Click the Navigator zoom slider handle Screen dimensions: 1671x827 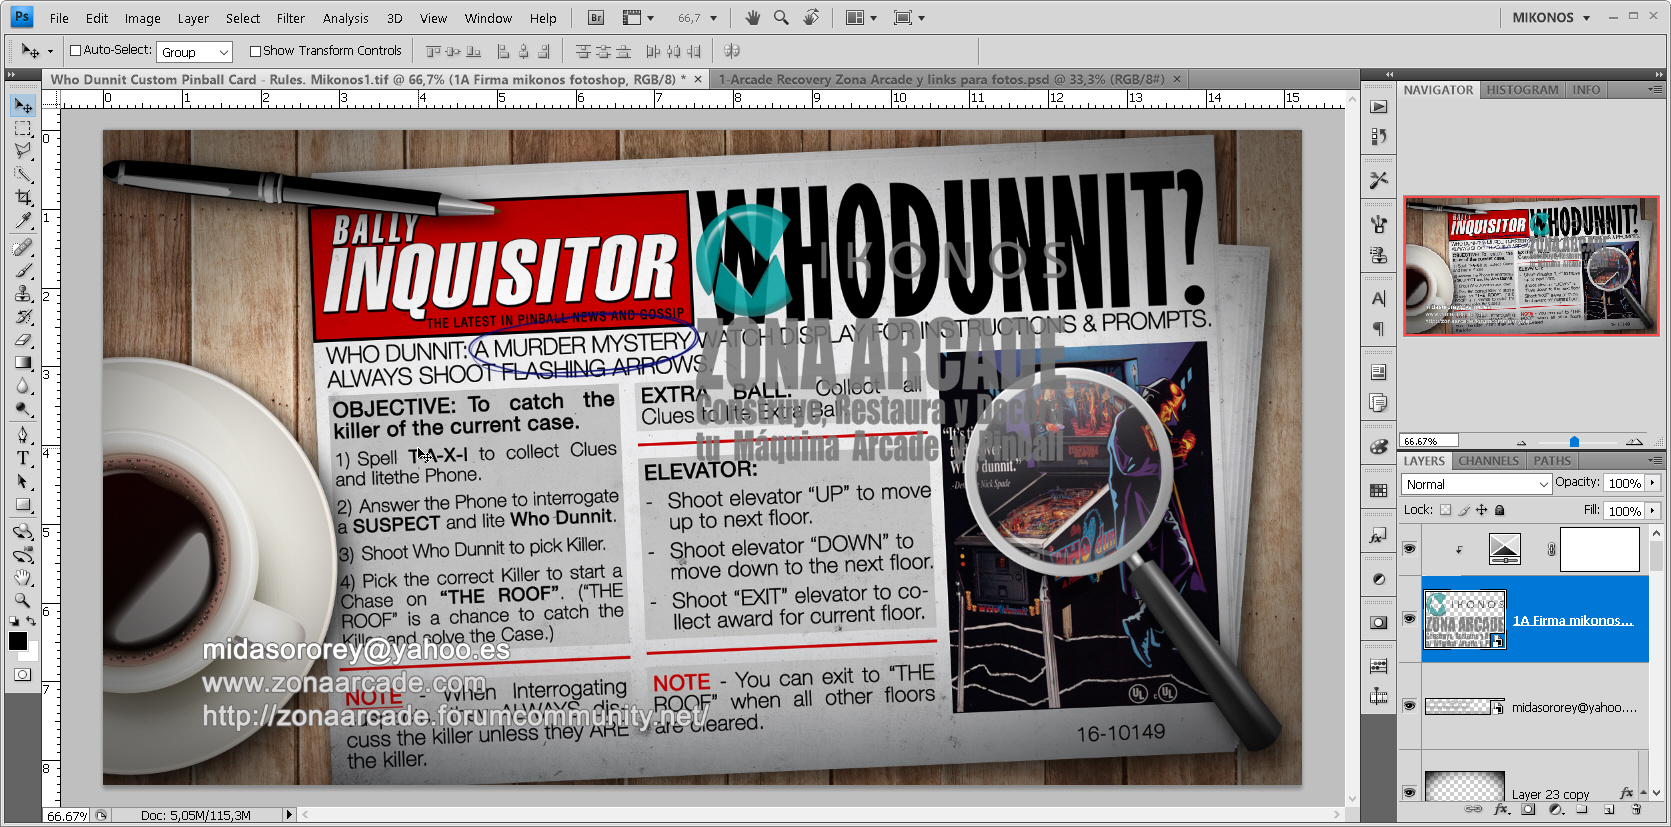[x=1574, y=441]
